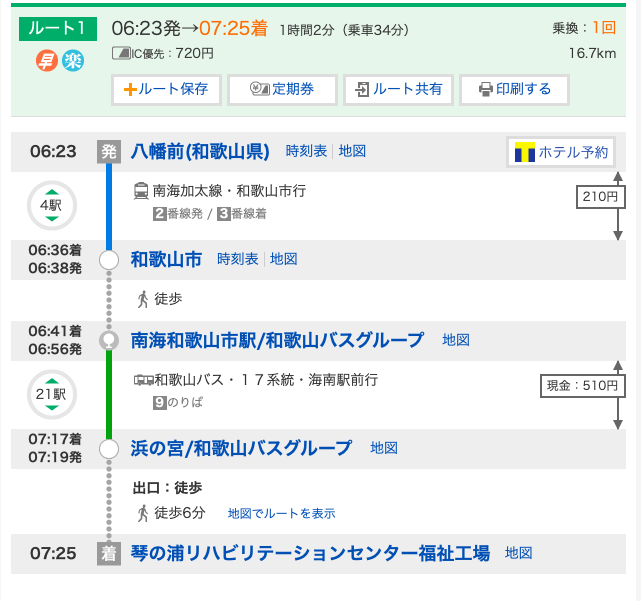Viewport: 641px width, 601px height.
Task: Click the 2番線発 platform text
Action: (178, 214)
